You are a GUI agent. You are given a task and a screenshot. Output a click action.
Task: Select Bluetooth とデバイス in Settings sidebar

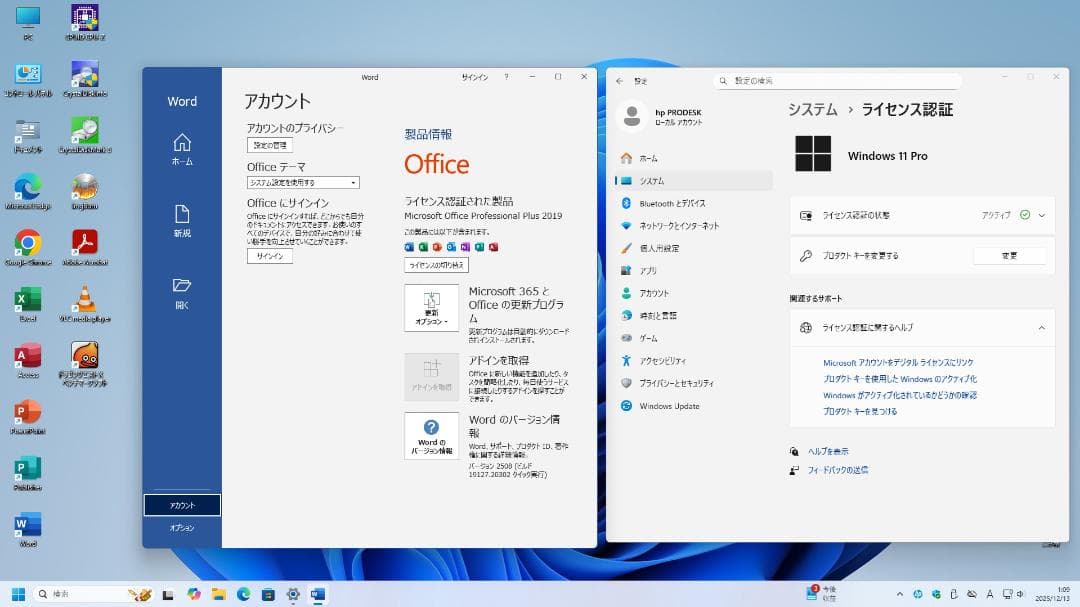click(672, 203)
